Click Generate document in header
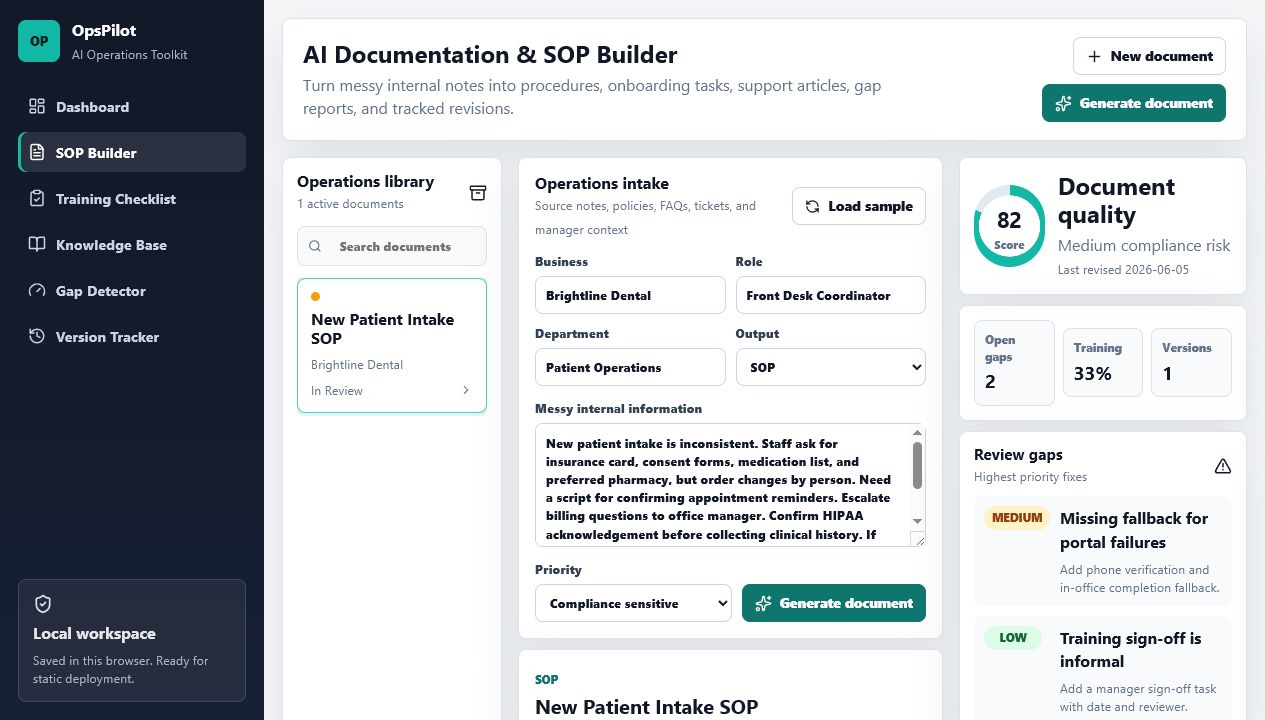Viewport: 1265px width, 720px height. tap(1134, 103)
